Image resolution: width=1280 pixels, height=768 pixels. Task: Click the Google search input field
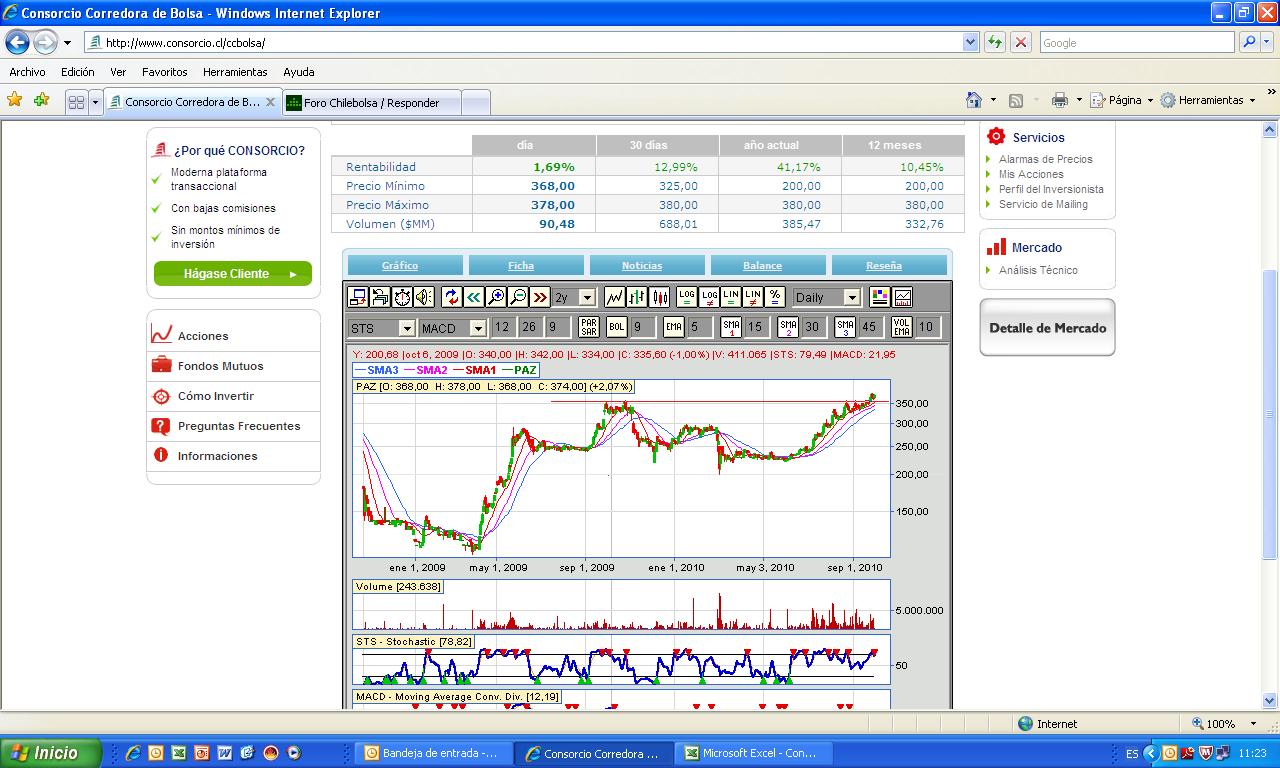1136,43
